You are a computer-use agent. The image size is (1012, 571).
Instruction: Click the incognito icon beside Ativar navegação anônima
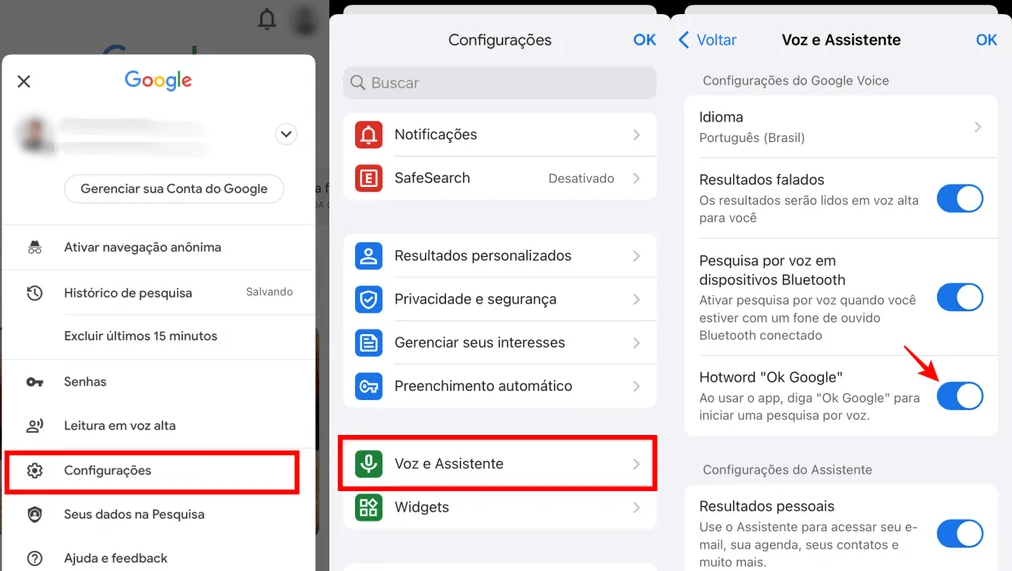point(35,247)
